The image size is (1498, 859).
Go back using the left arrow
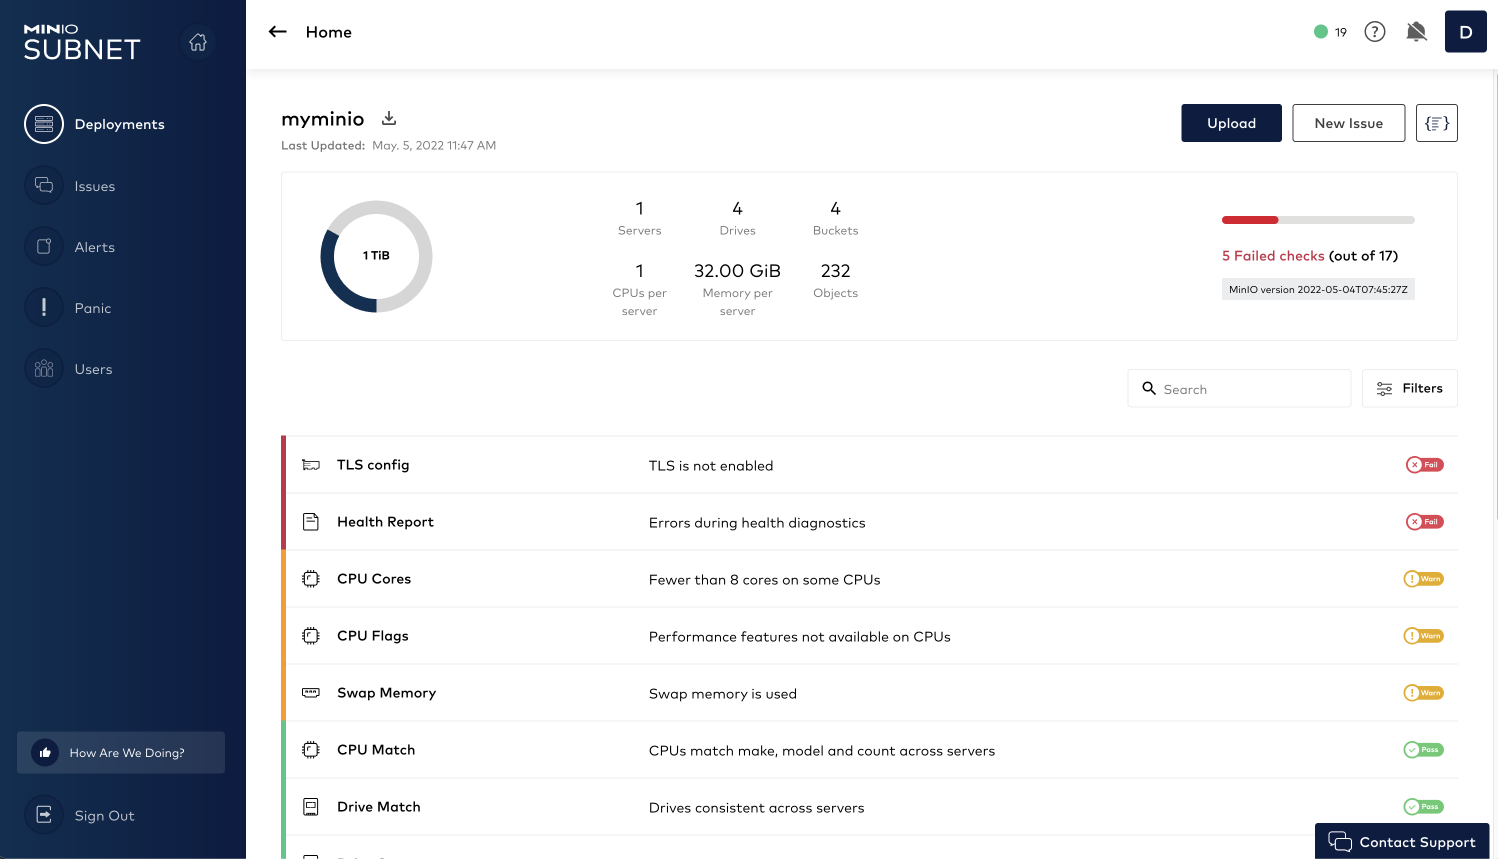click(278, 32)
